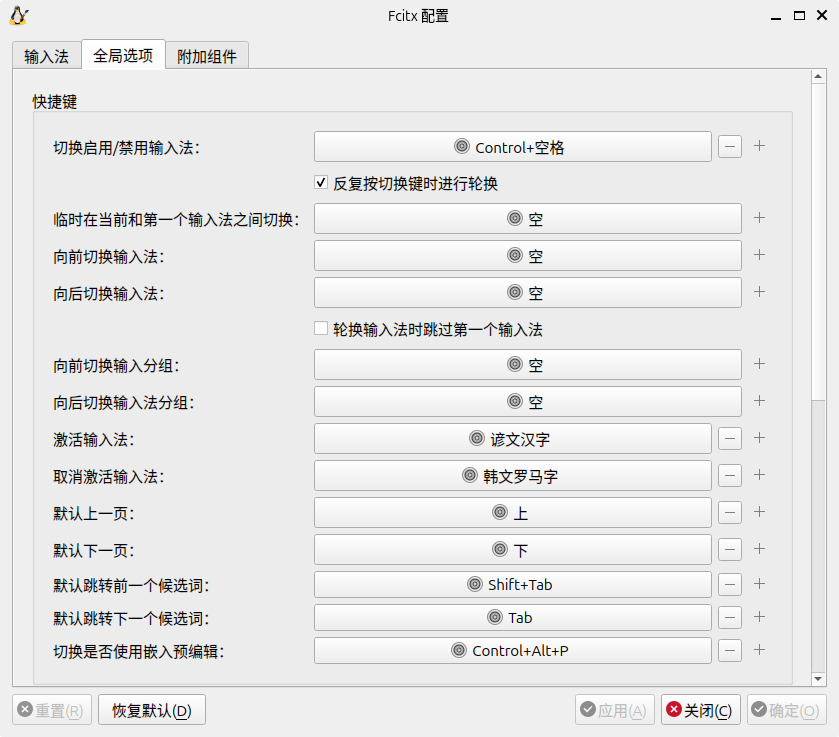Click the minus icon beside the Shift+Tab hotkey
This screenshot has height=737, width=839.
coord(730,584)
